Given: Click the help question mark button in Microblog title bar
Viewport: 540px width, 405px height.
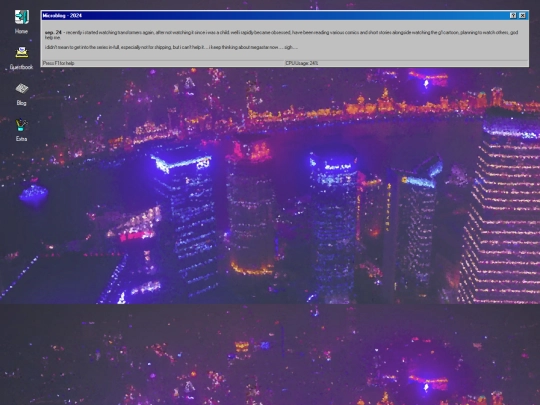Looking at the screenshot, I should pyautogui.click(x=513, y=15).
